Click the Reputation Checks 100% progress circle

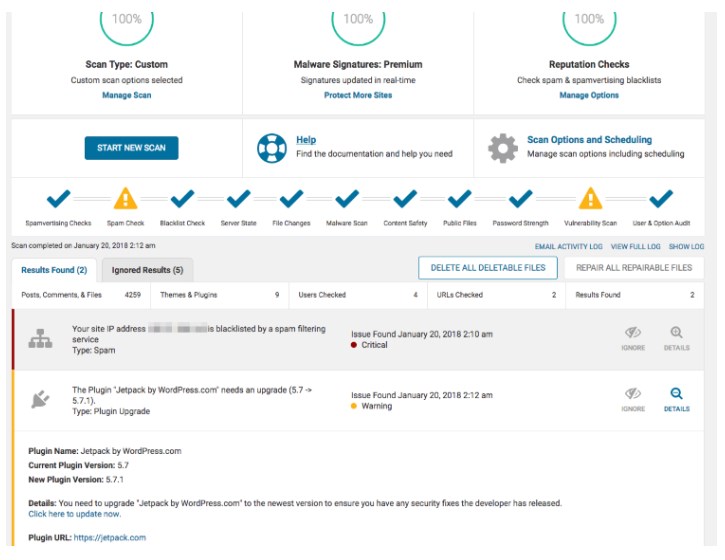(x=589, y=22)
